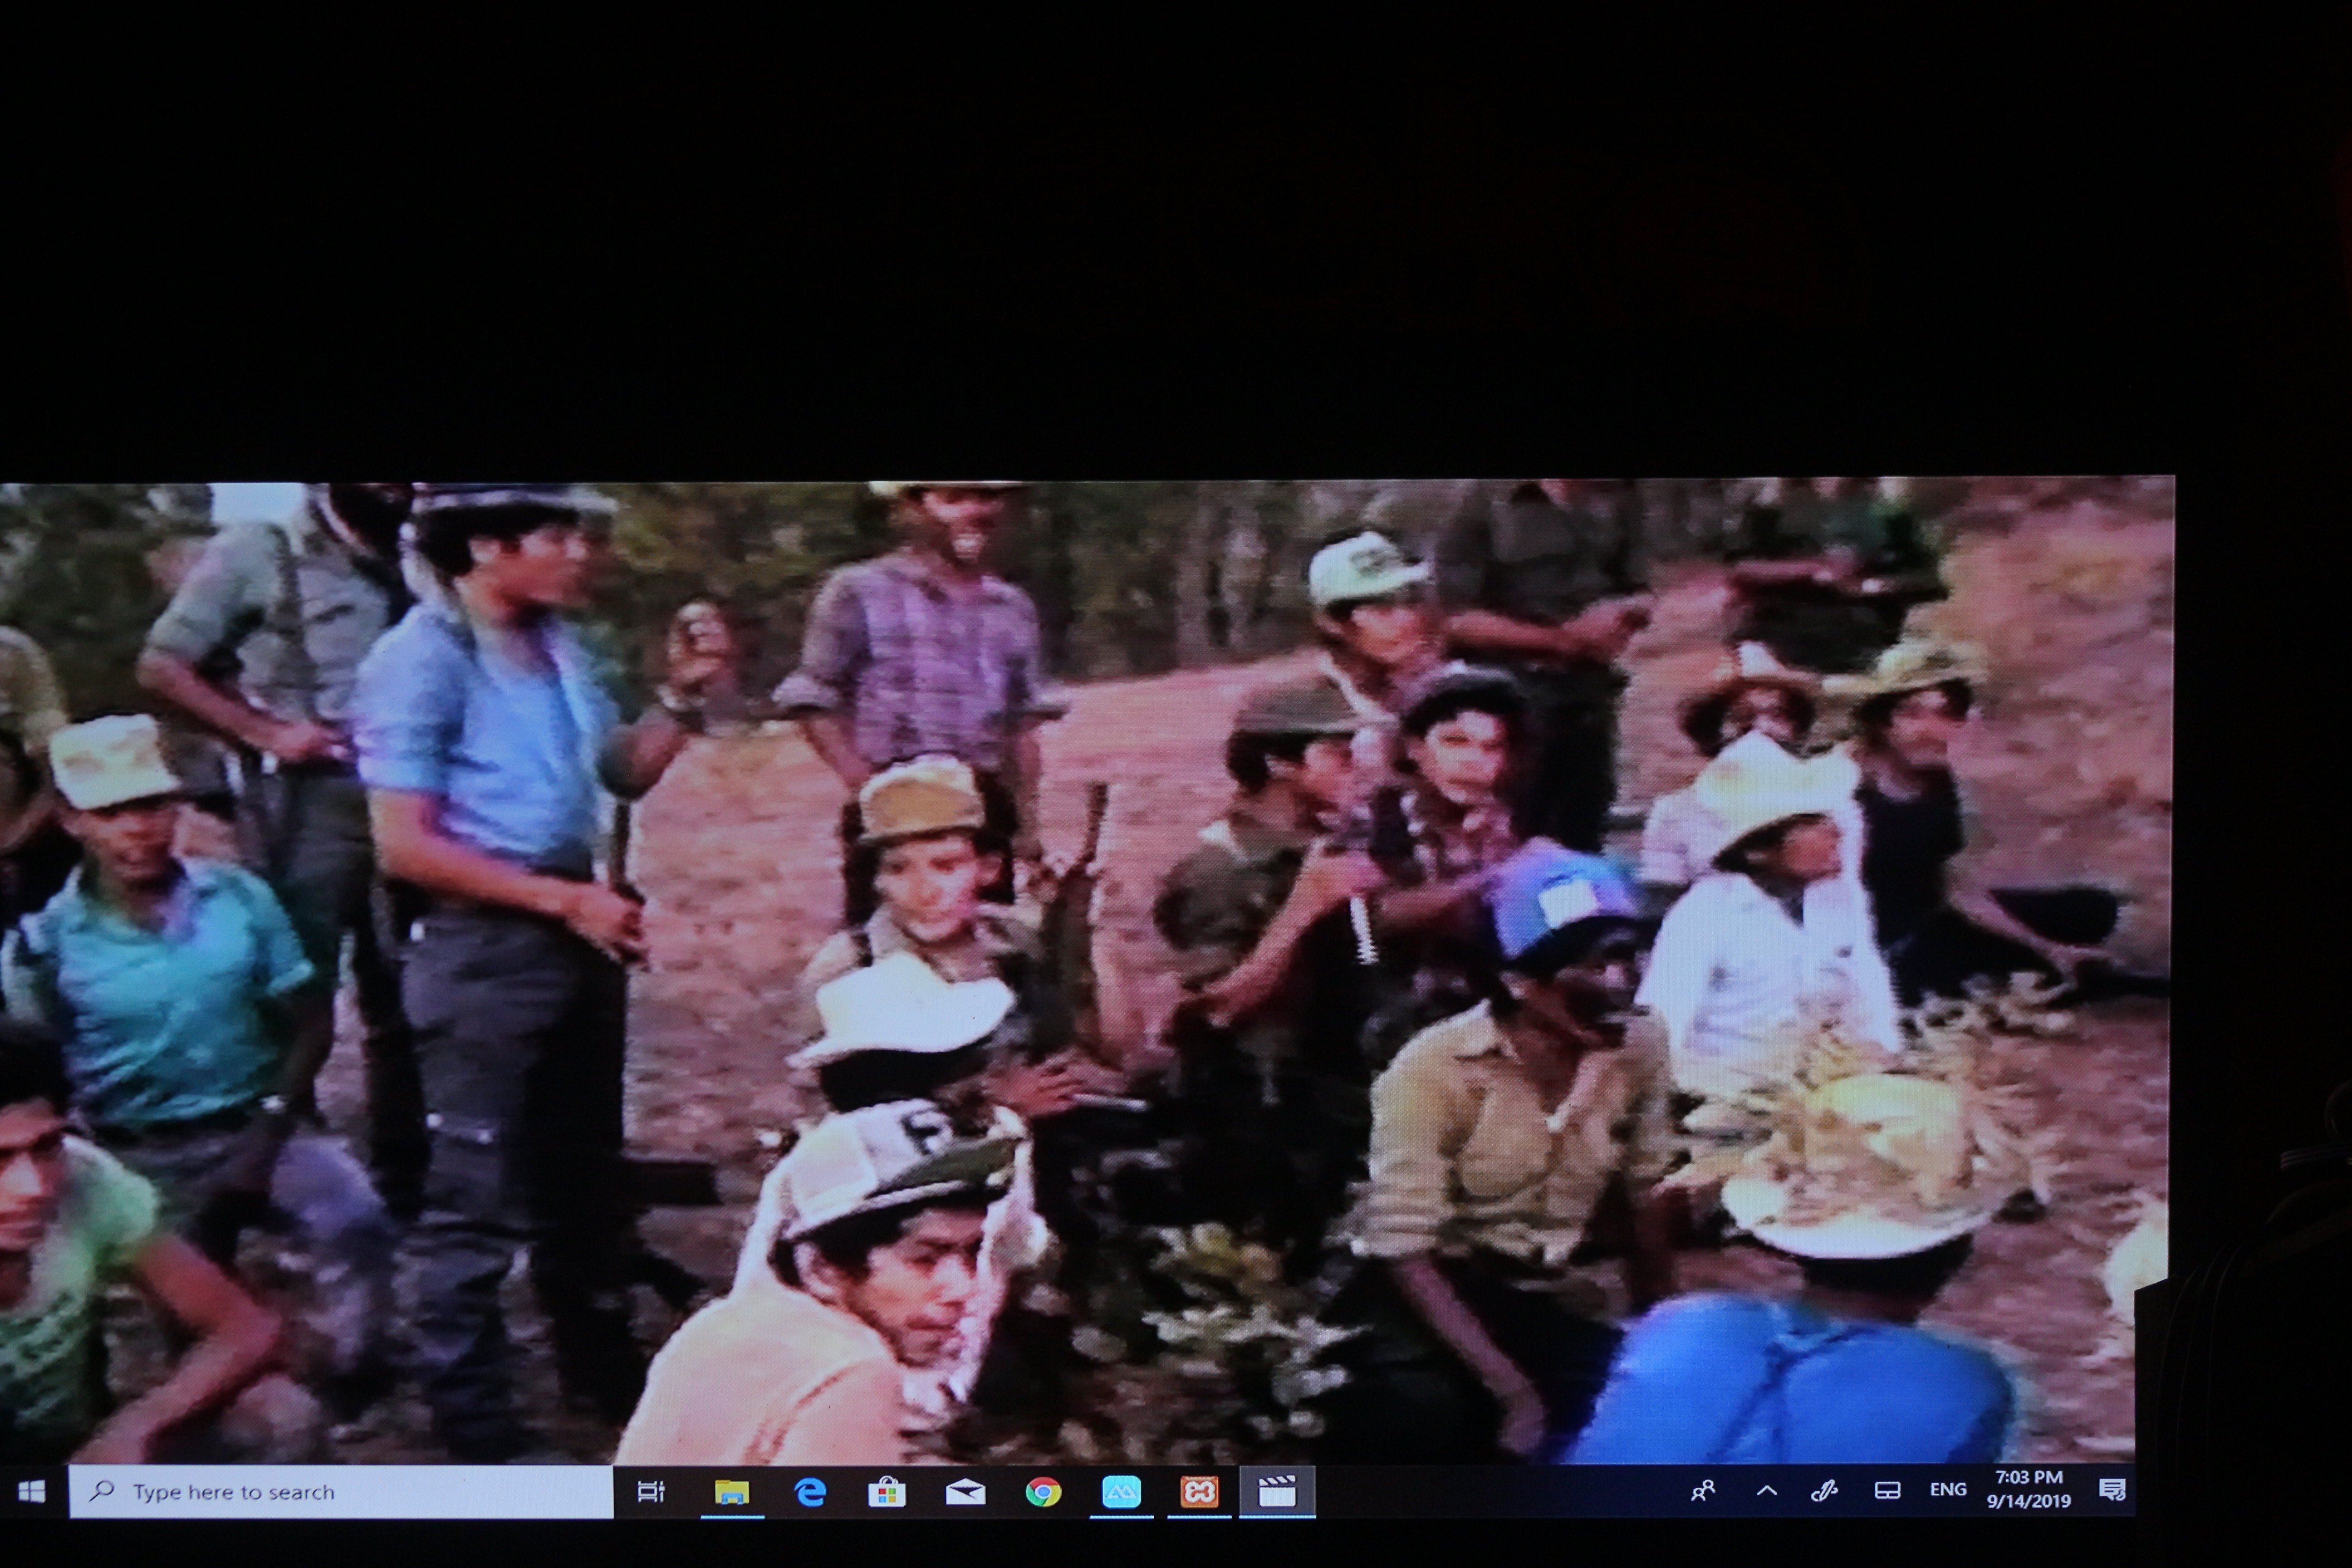Open ENG language input selector
Viewport: 2352px width, 1568px height.
point(1948,1490)
